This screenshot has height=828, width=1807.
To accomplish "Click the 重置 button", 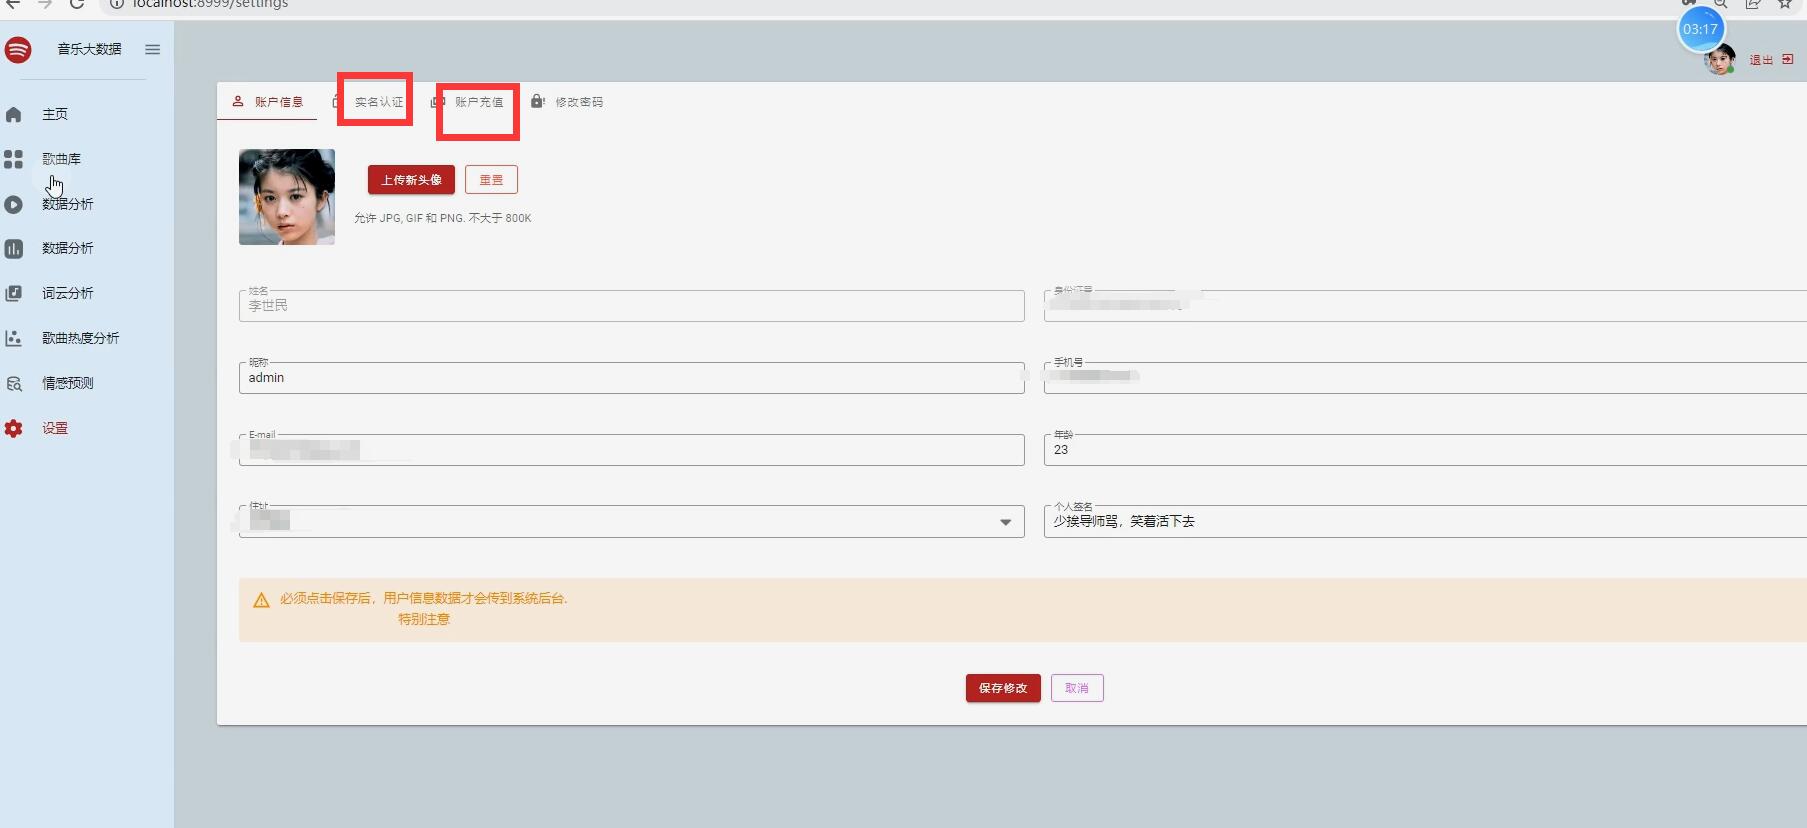I will click(x=491, y=180).
